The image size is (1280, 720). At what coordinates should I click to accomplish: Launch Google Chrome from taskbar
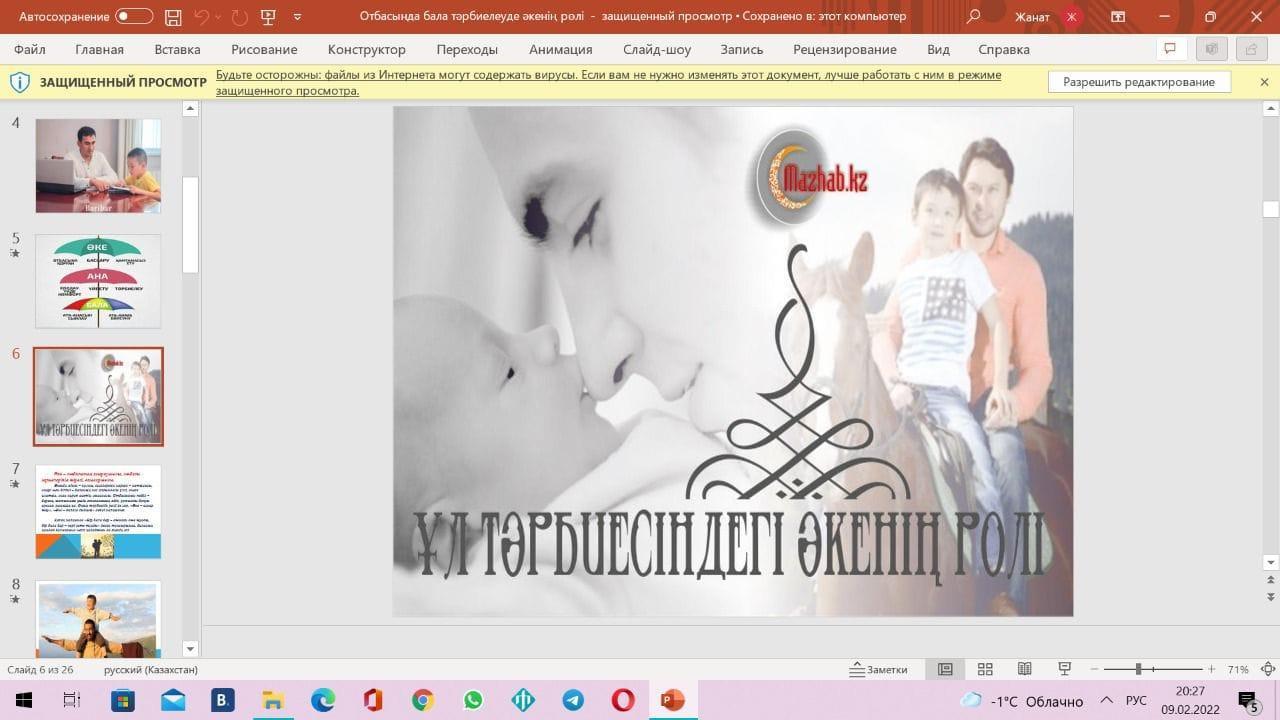pyautogui.click(x=422, y=700)
